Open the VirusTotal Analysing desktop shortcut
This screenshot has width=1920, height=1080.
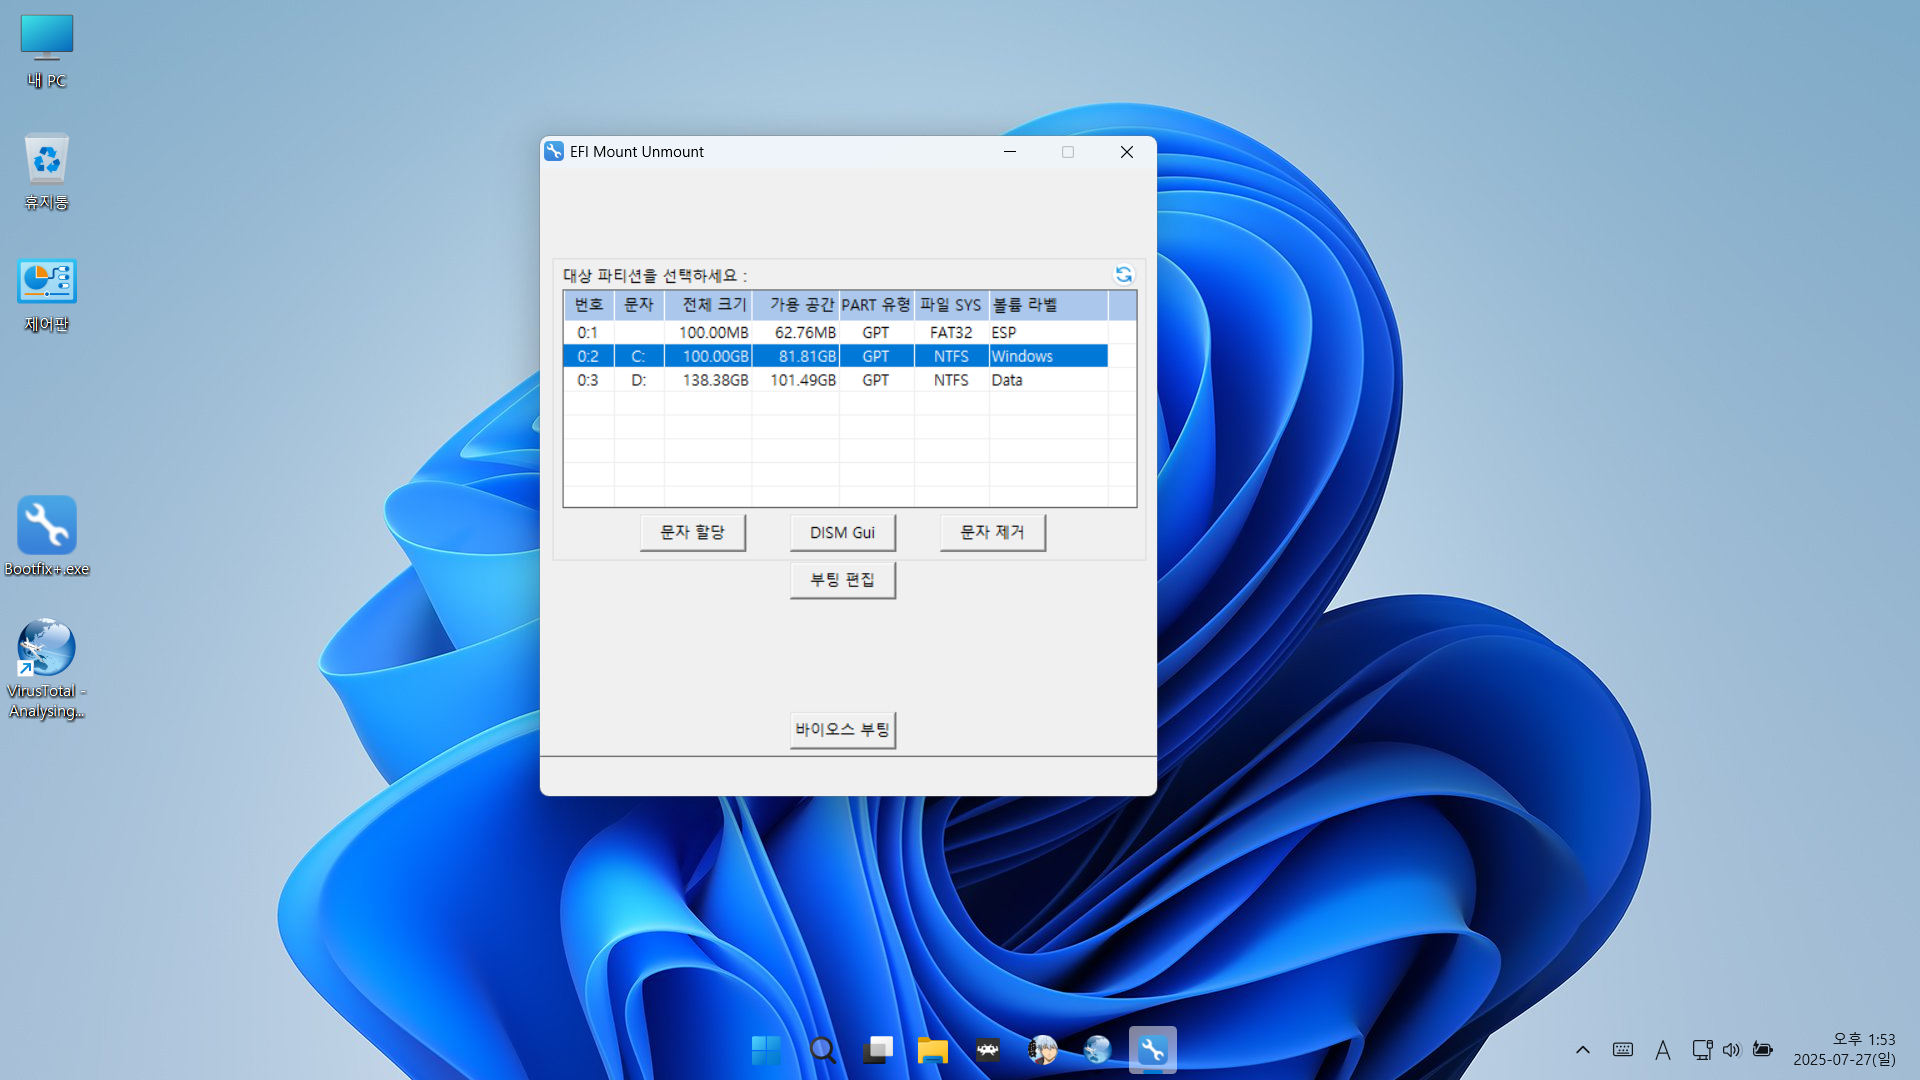point(46,648)
